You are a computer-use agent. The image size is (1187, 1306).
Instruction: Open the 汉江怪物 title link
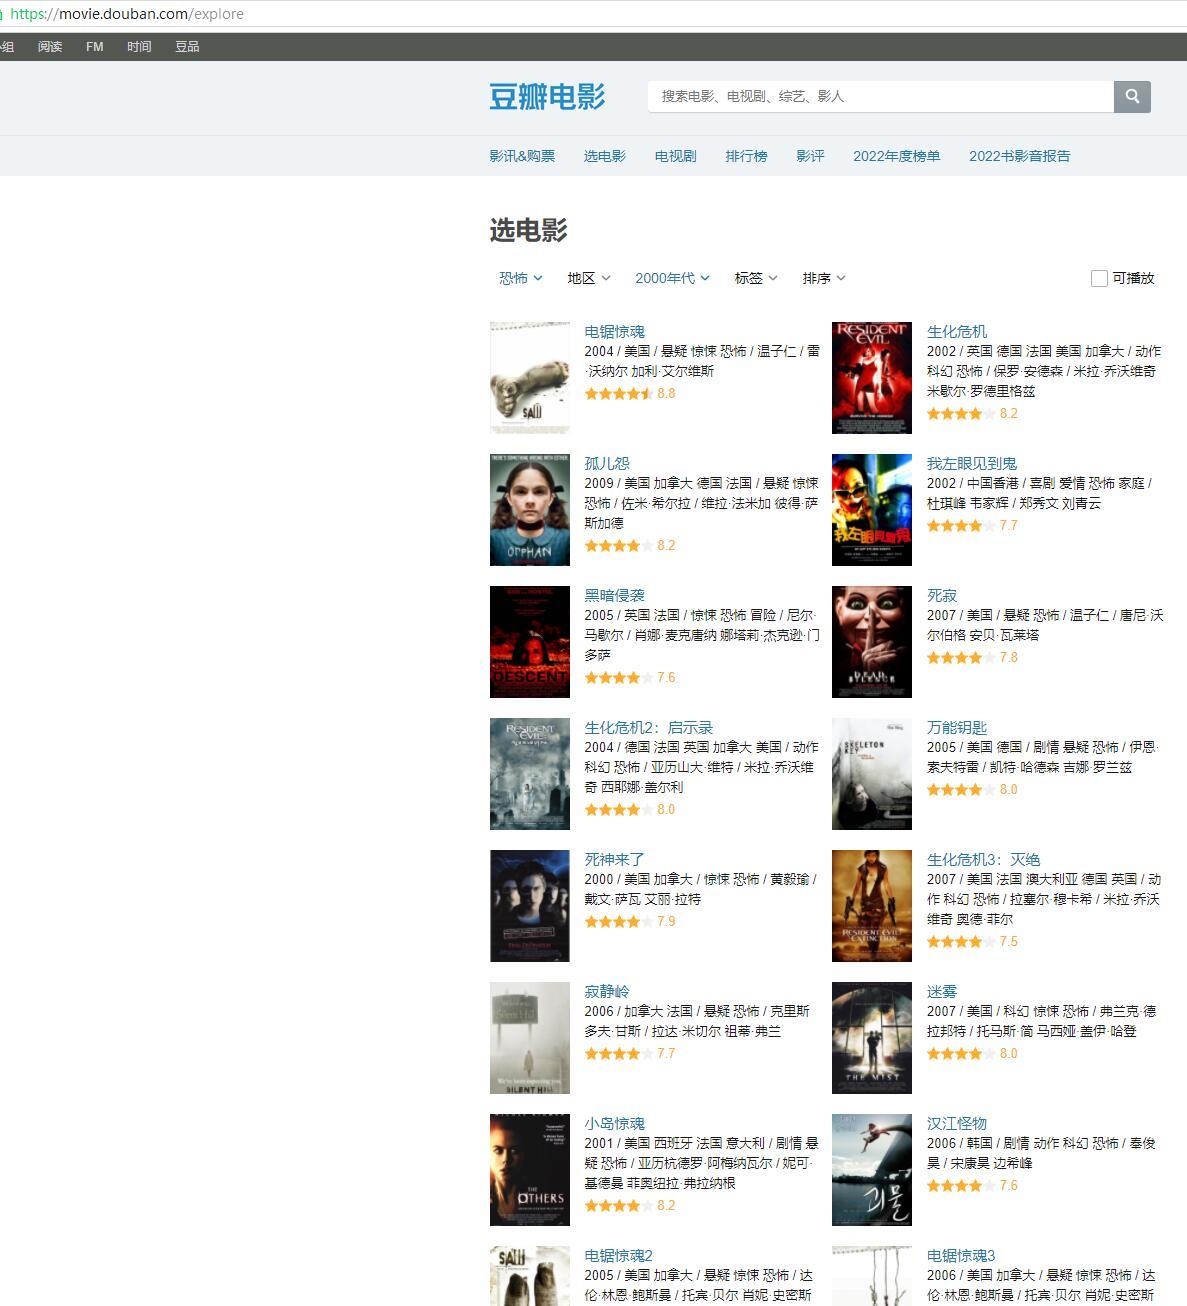957,1123
